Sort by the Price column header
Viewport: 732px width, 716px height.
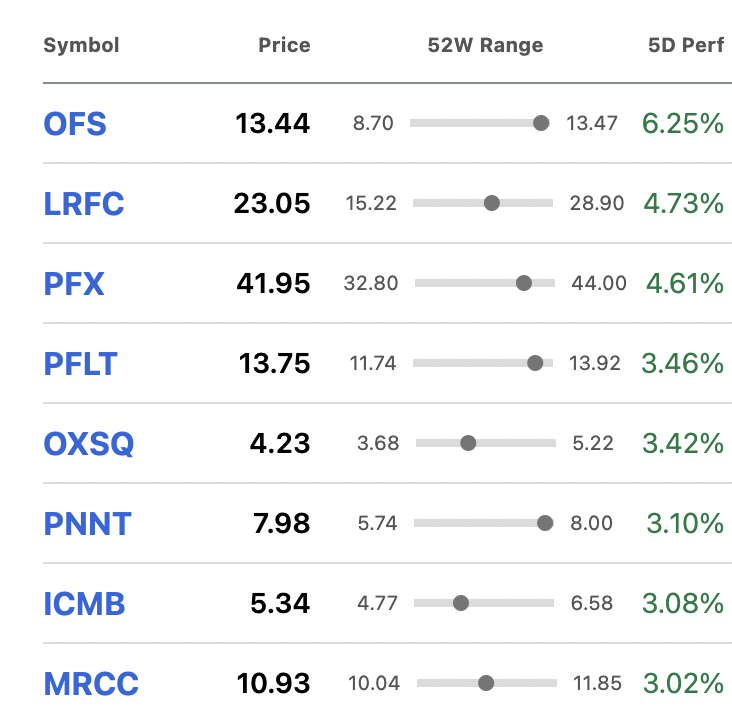pyautogui.click(x=284, y=45)
